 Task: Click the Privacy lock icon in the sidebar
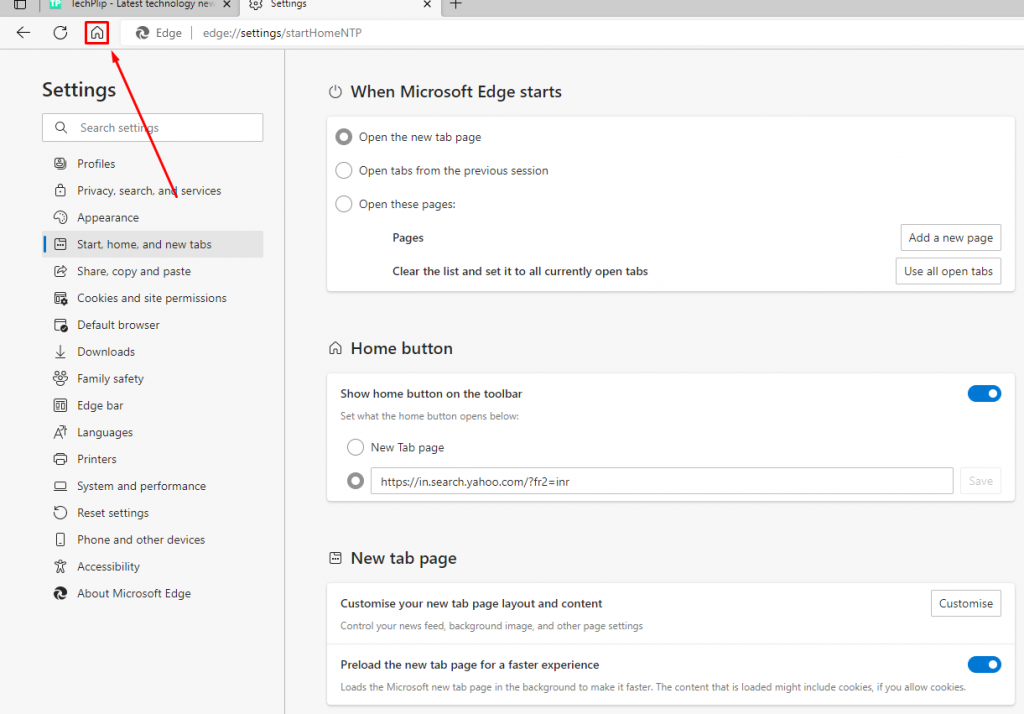tap(60, 190)
